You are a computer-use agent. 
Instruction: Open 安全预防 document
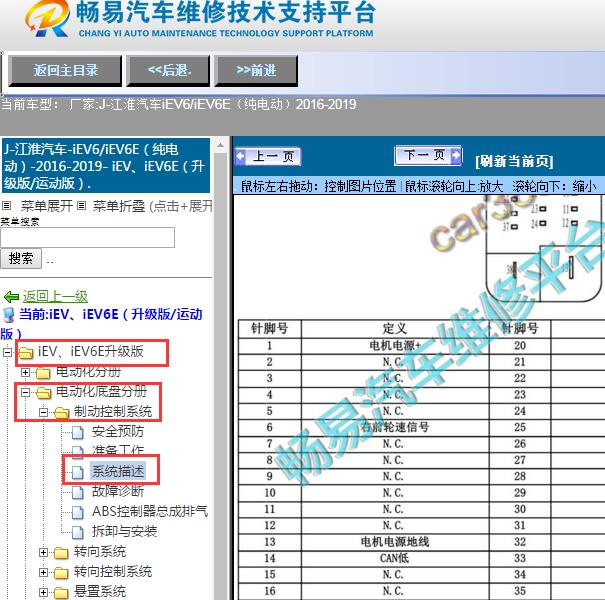118,431
